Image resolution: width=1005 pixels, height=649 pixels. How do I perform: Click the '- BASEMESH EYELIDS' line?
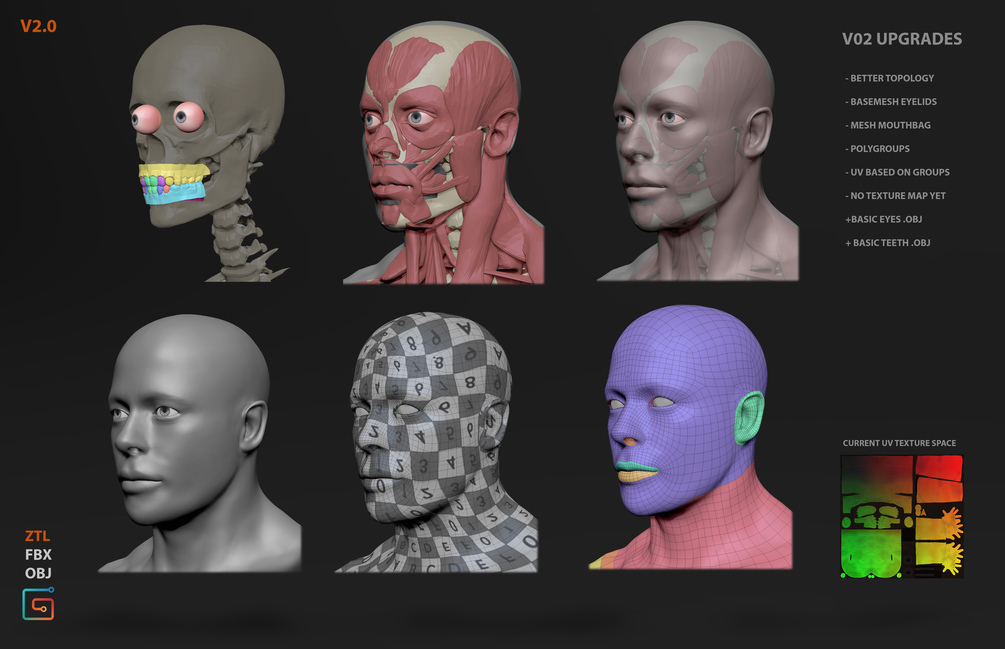click(x=891, y=102)
